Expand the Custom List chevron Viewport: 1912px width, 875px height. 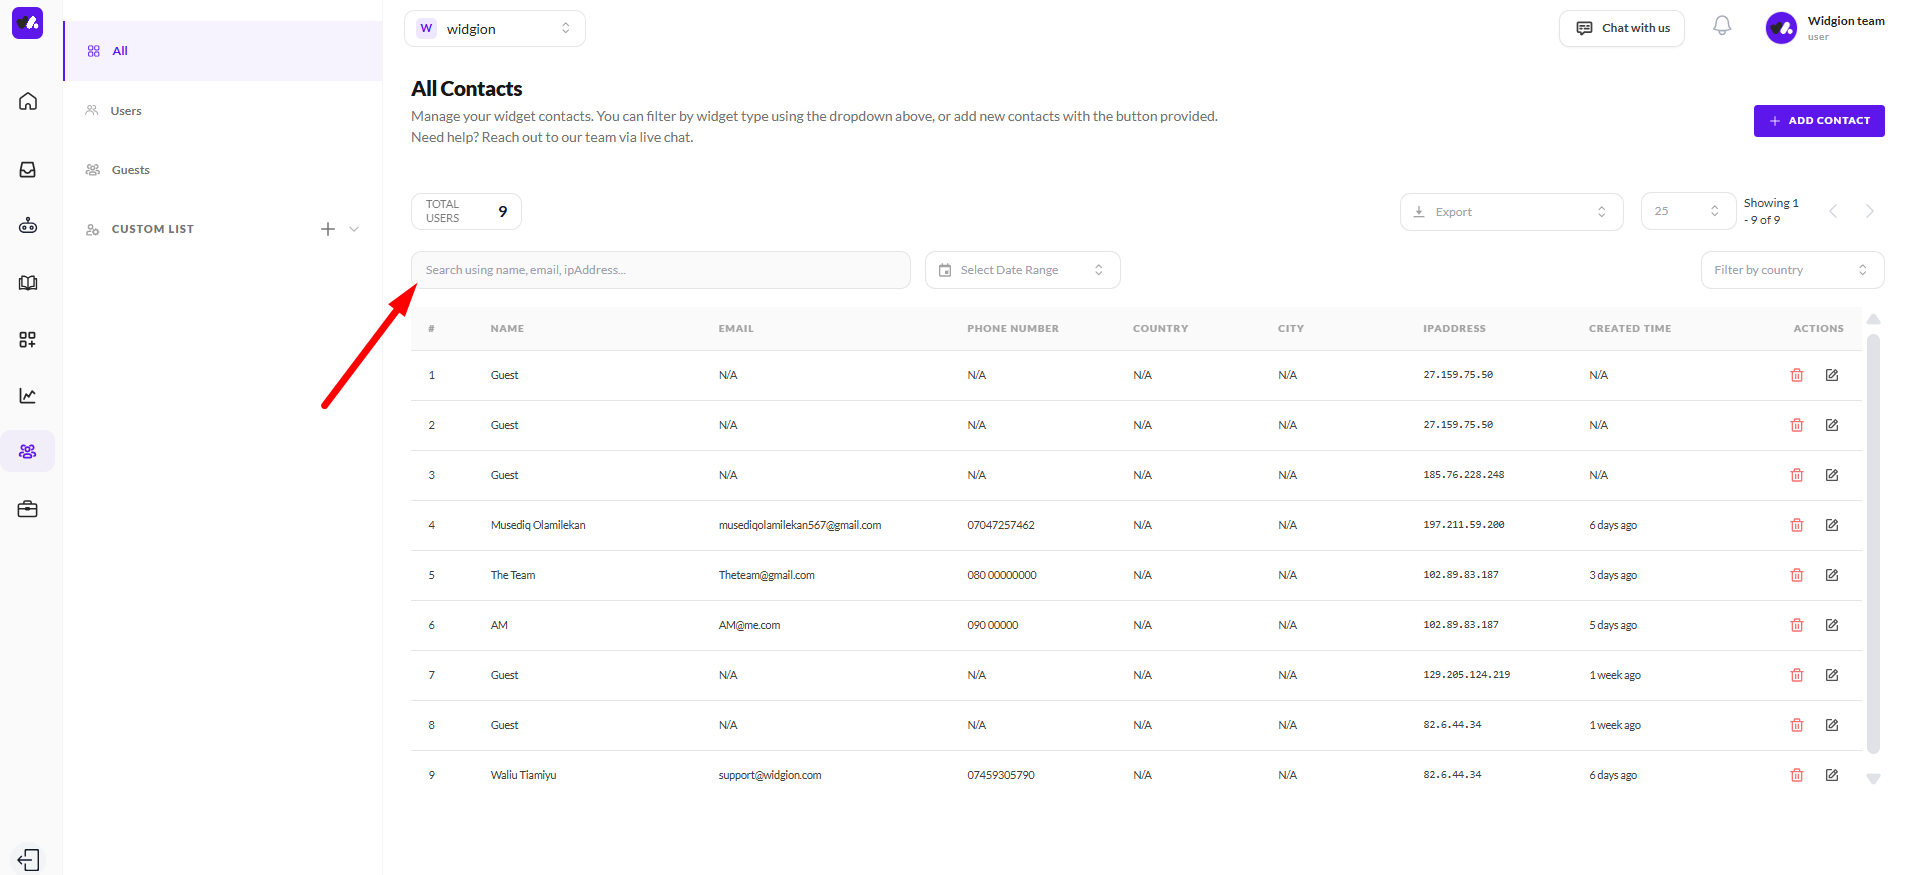(354, 229)
